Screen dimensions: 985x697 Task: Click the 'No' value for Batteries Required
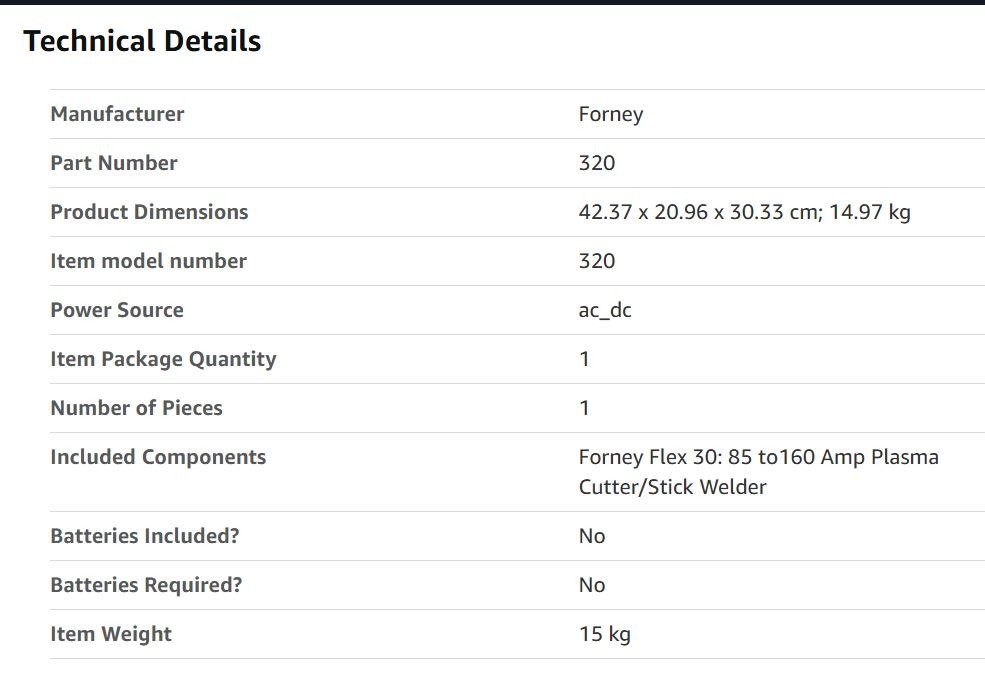592,585
